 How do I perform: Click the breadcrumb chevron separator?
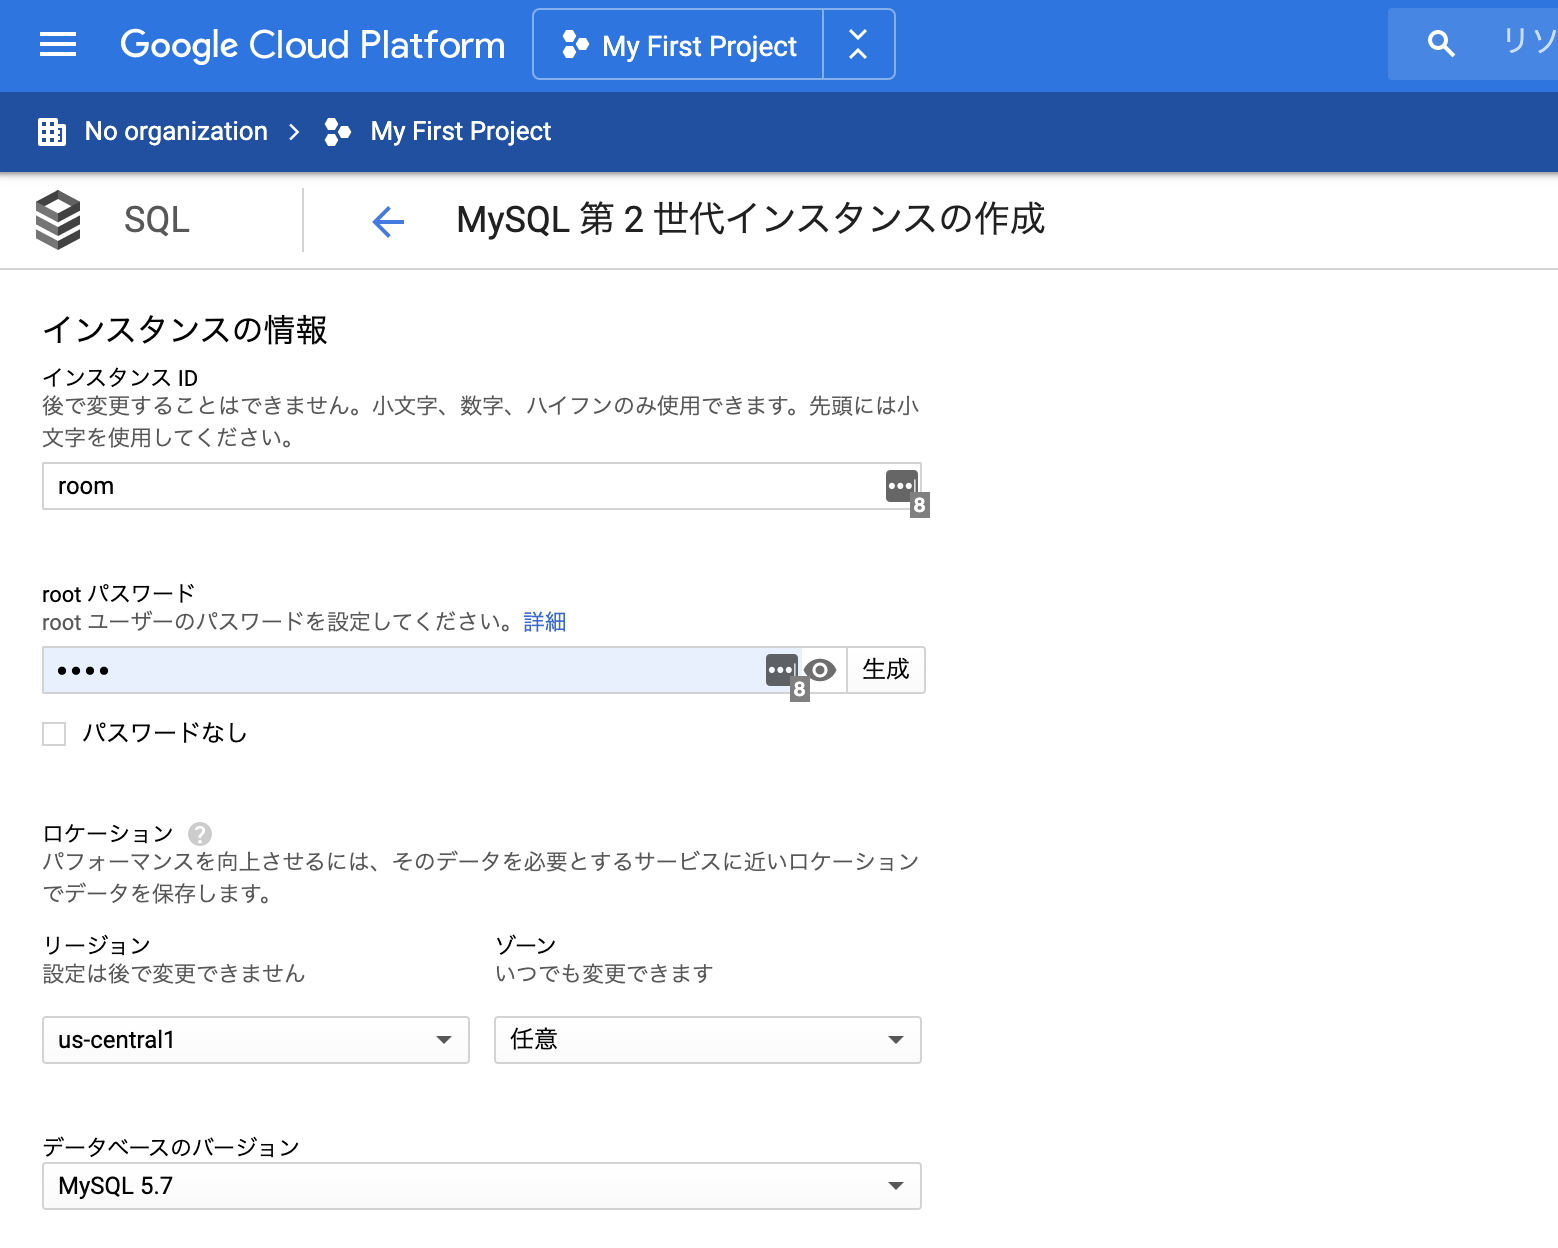click(294, 132)
